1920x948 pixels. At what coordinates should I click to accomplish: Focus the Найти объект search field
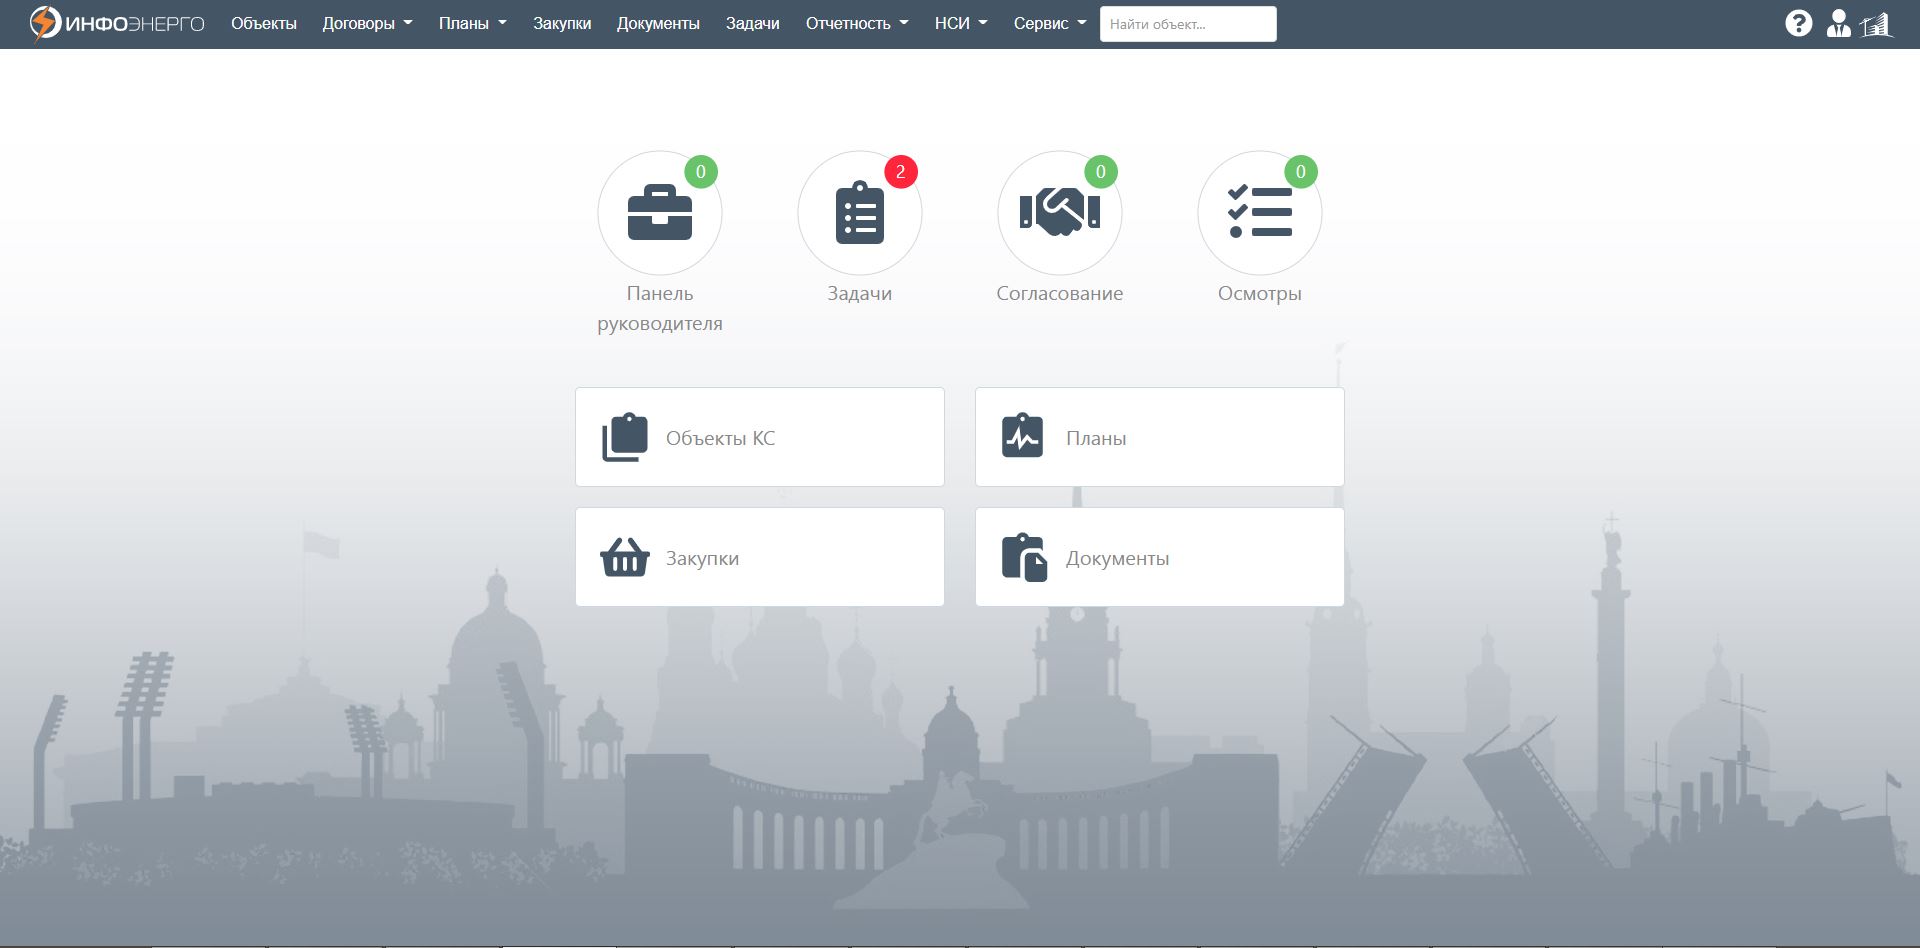1188,24
